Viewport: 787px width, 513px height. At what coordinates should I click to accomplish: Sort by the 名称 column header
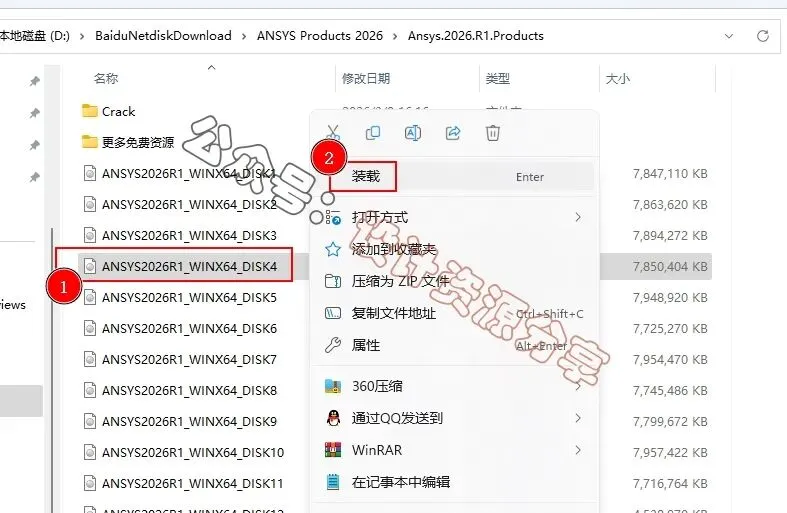[106, 78]
